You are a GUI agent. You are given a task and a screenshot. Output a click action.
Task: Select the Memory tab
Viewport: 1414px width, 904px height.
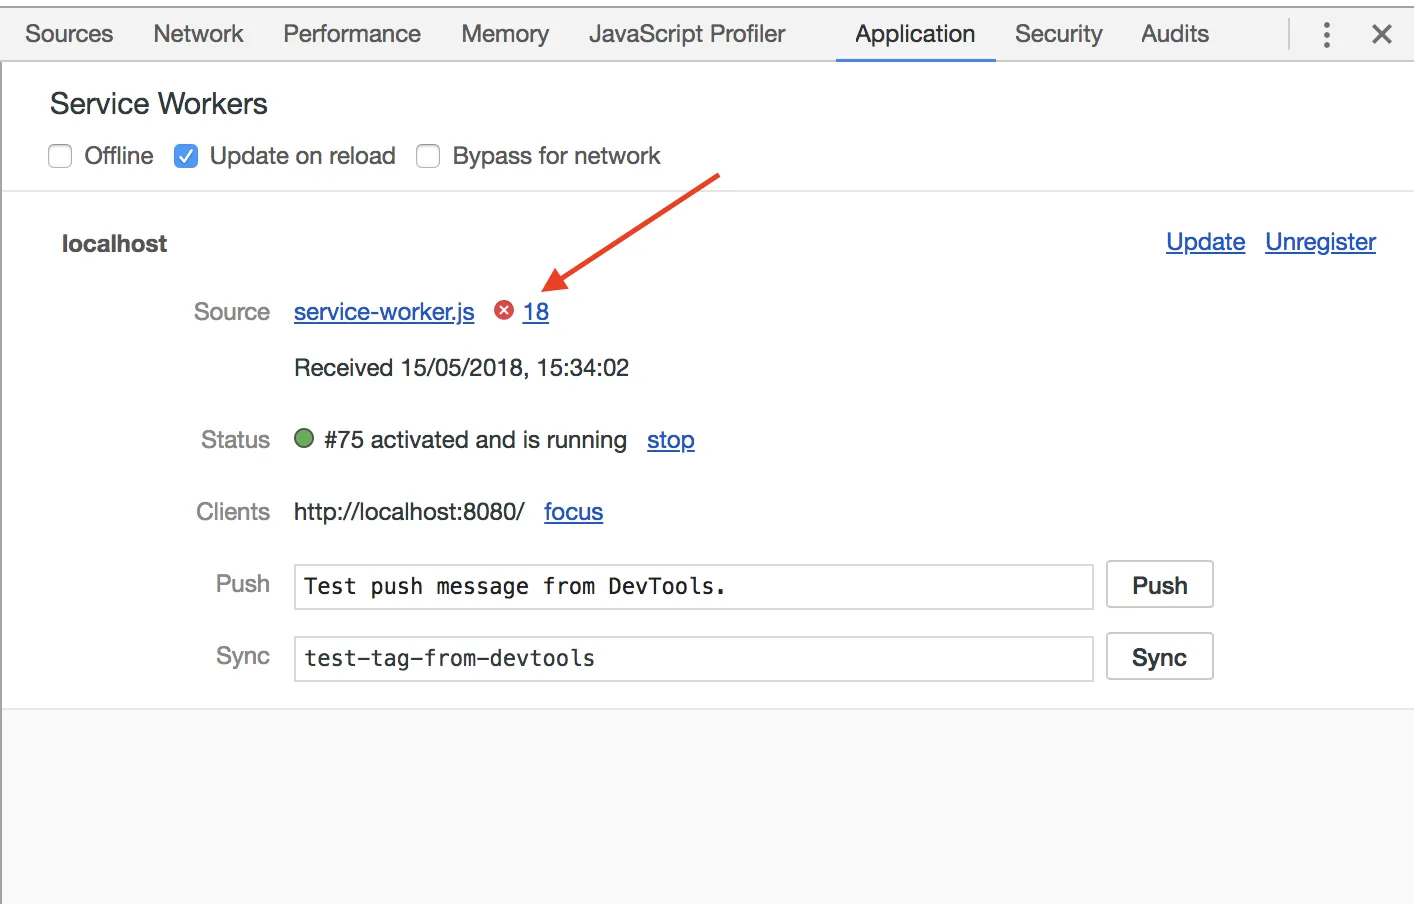point(505,34)
